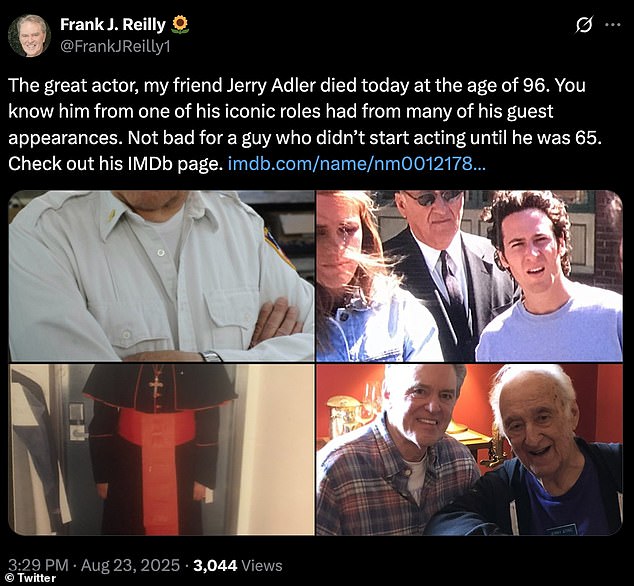Open the @FrankJReilly1 handle link
This screenshot has width=634, height=586.
(115, 47)
